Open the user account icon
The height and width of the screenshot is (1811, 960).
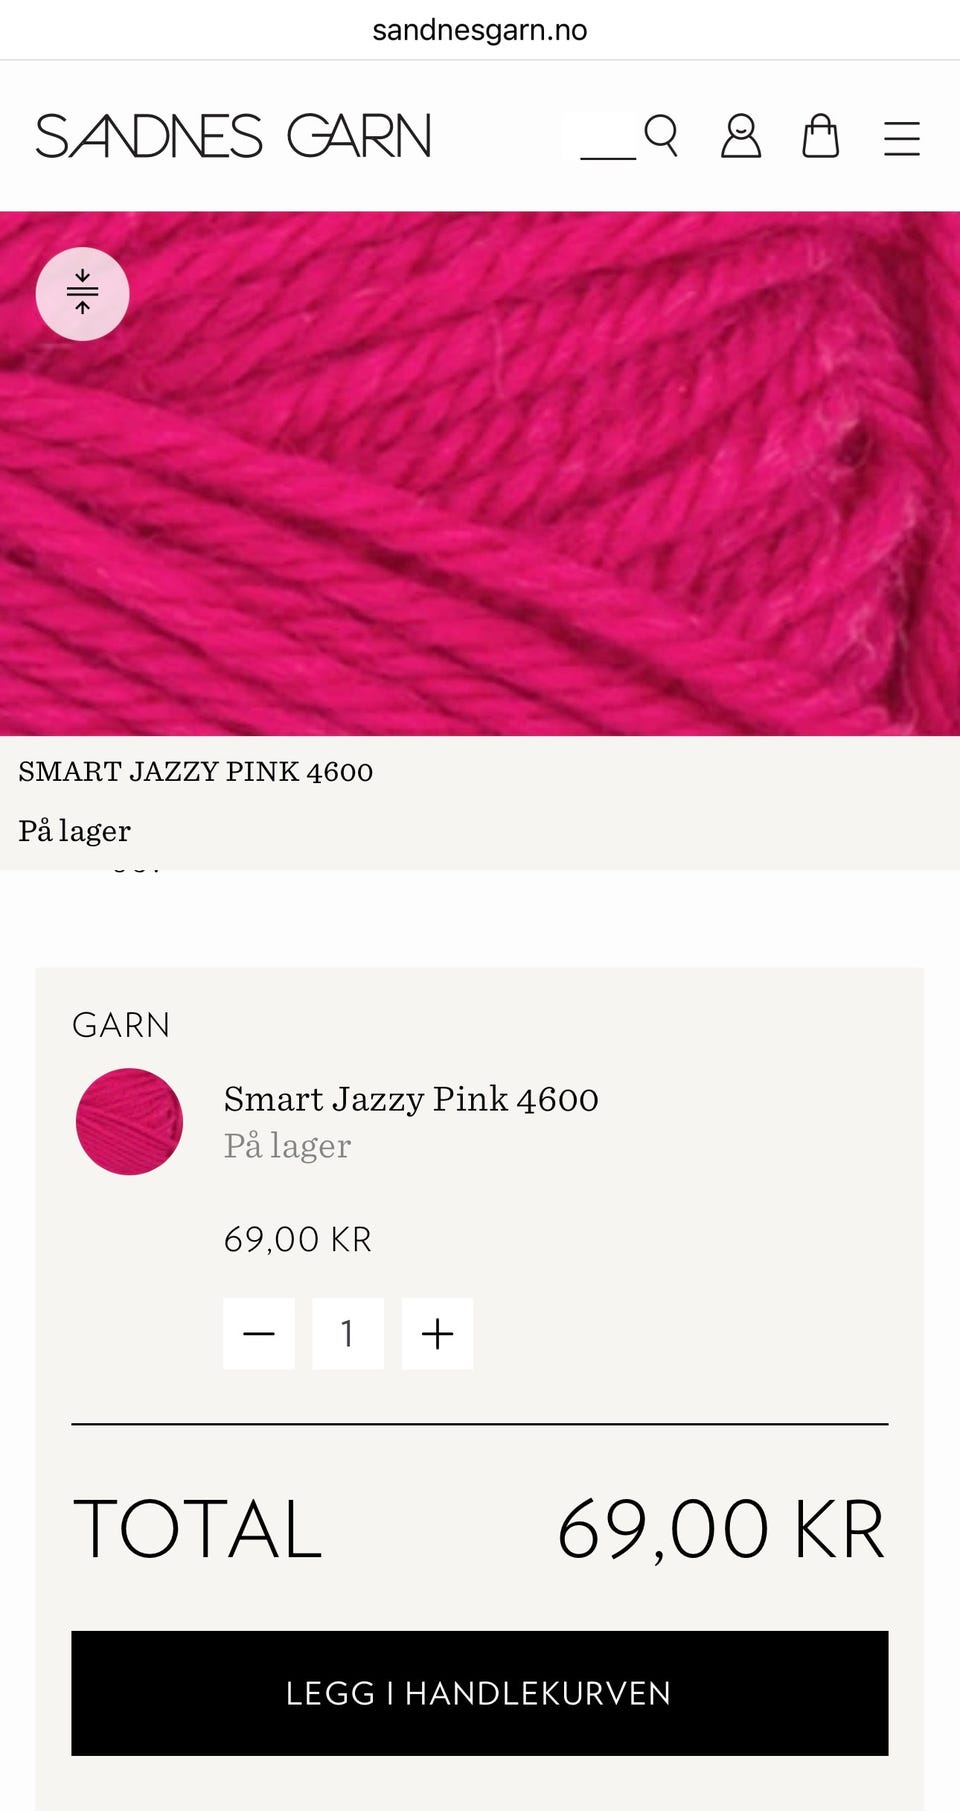tap(741, 136)
